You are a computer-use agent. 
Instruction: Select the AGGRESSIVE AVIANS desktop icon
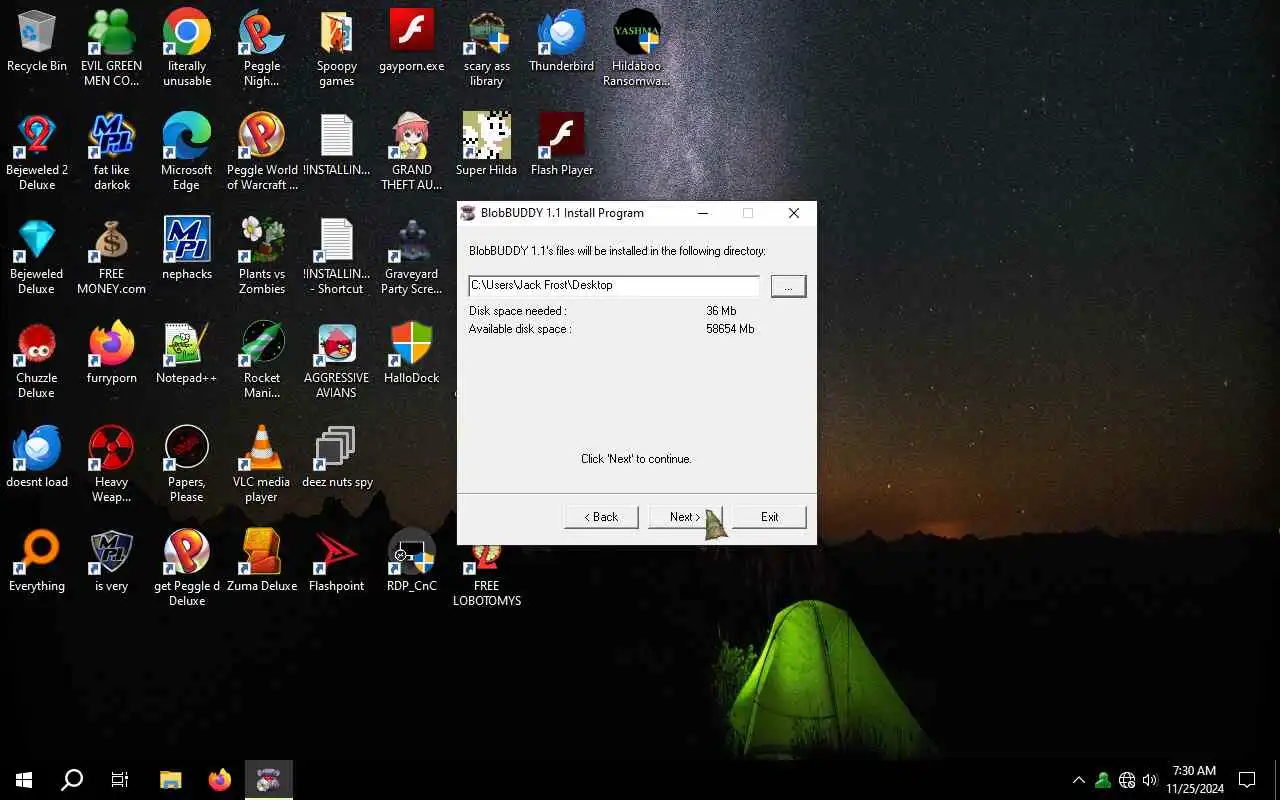point(337,360)
